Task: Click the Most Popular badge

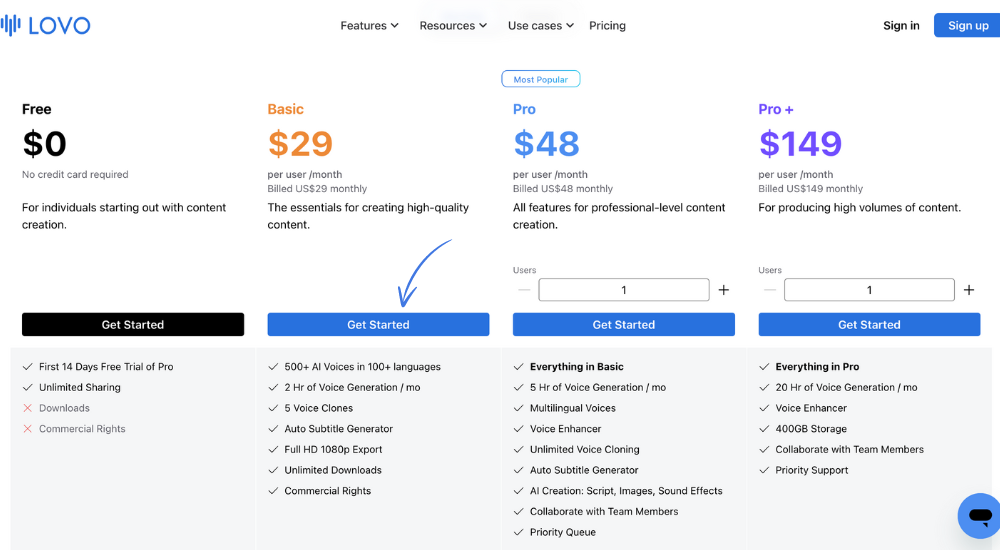Action: [x=541, y=79]
